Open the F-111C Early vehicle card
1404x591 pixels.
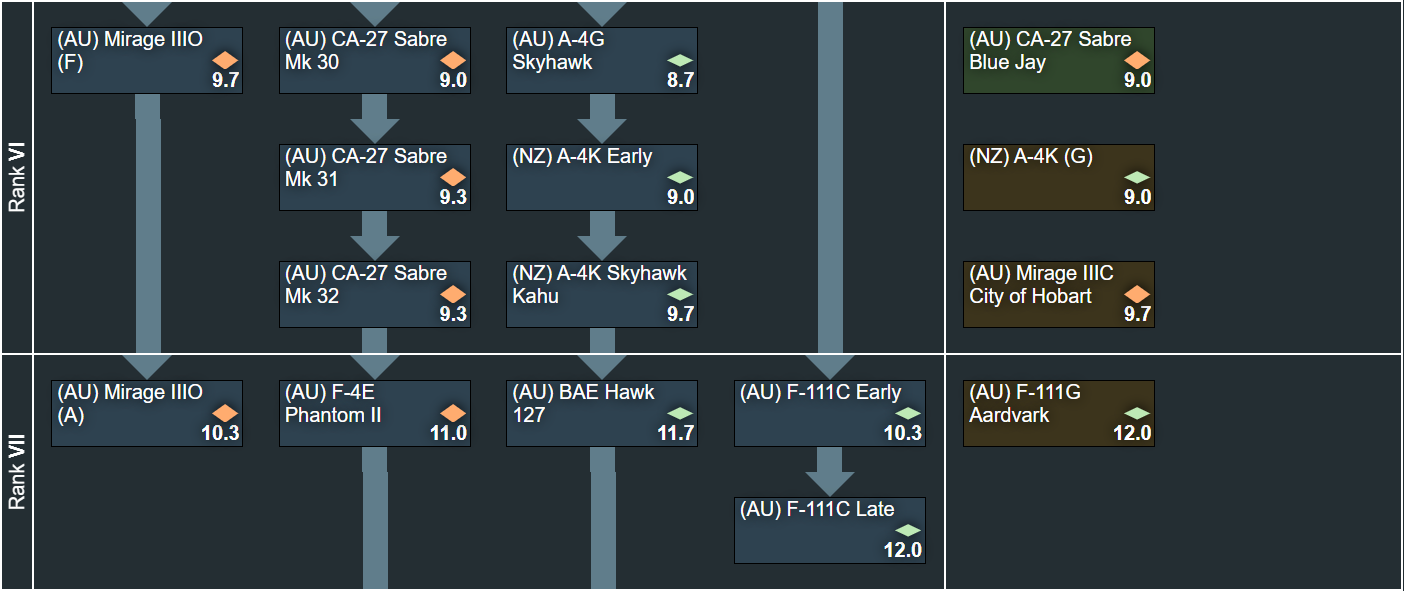tap(830, 413)
